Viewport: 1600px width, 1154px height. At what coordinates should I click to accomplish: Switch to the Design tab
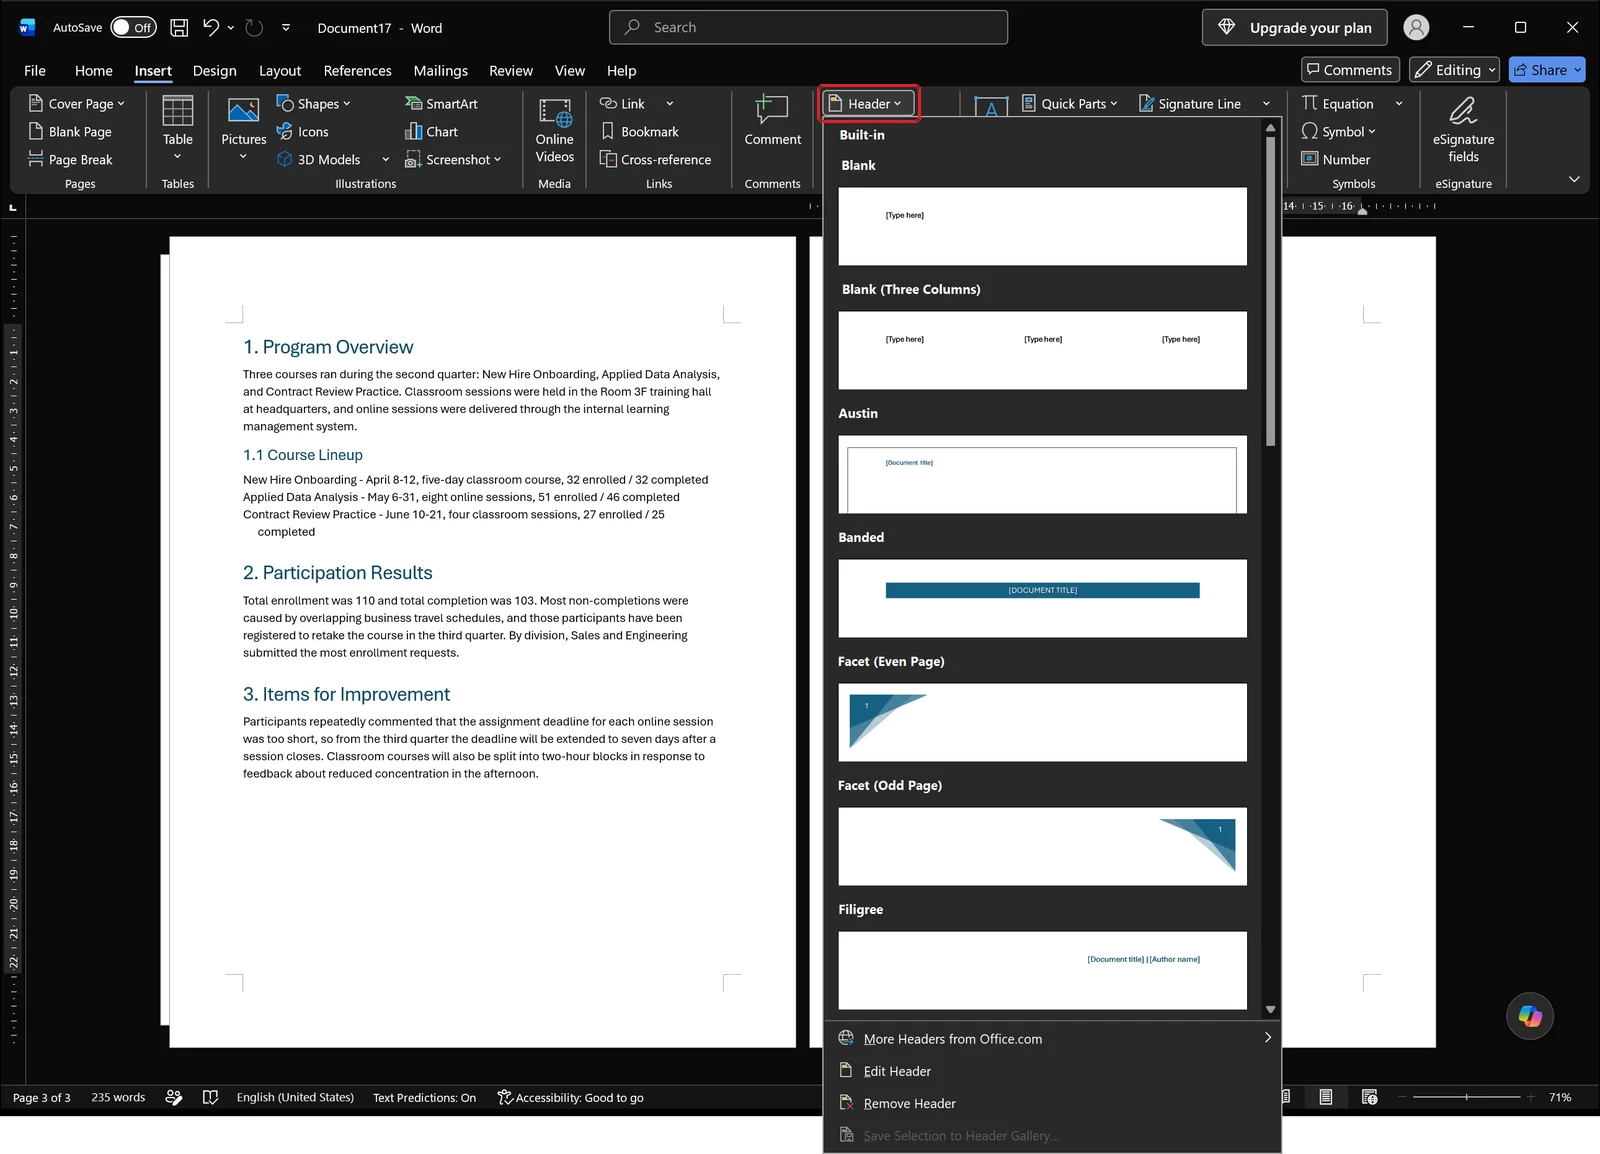[215, 71]
